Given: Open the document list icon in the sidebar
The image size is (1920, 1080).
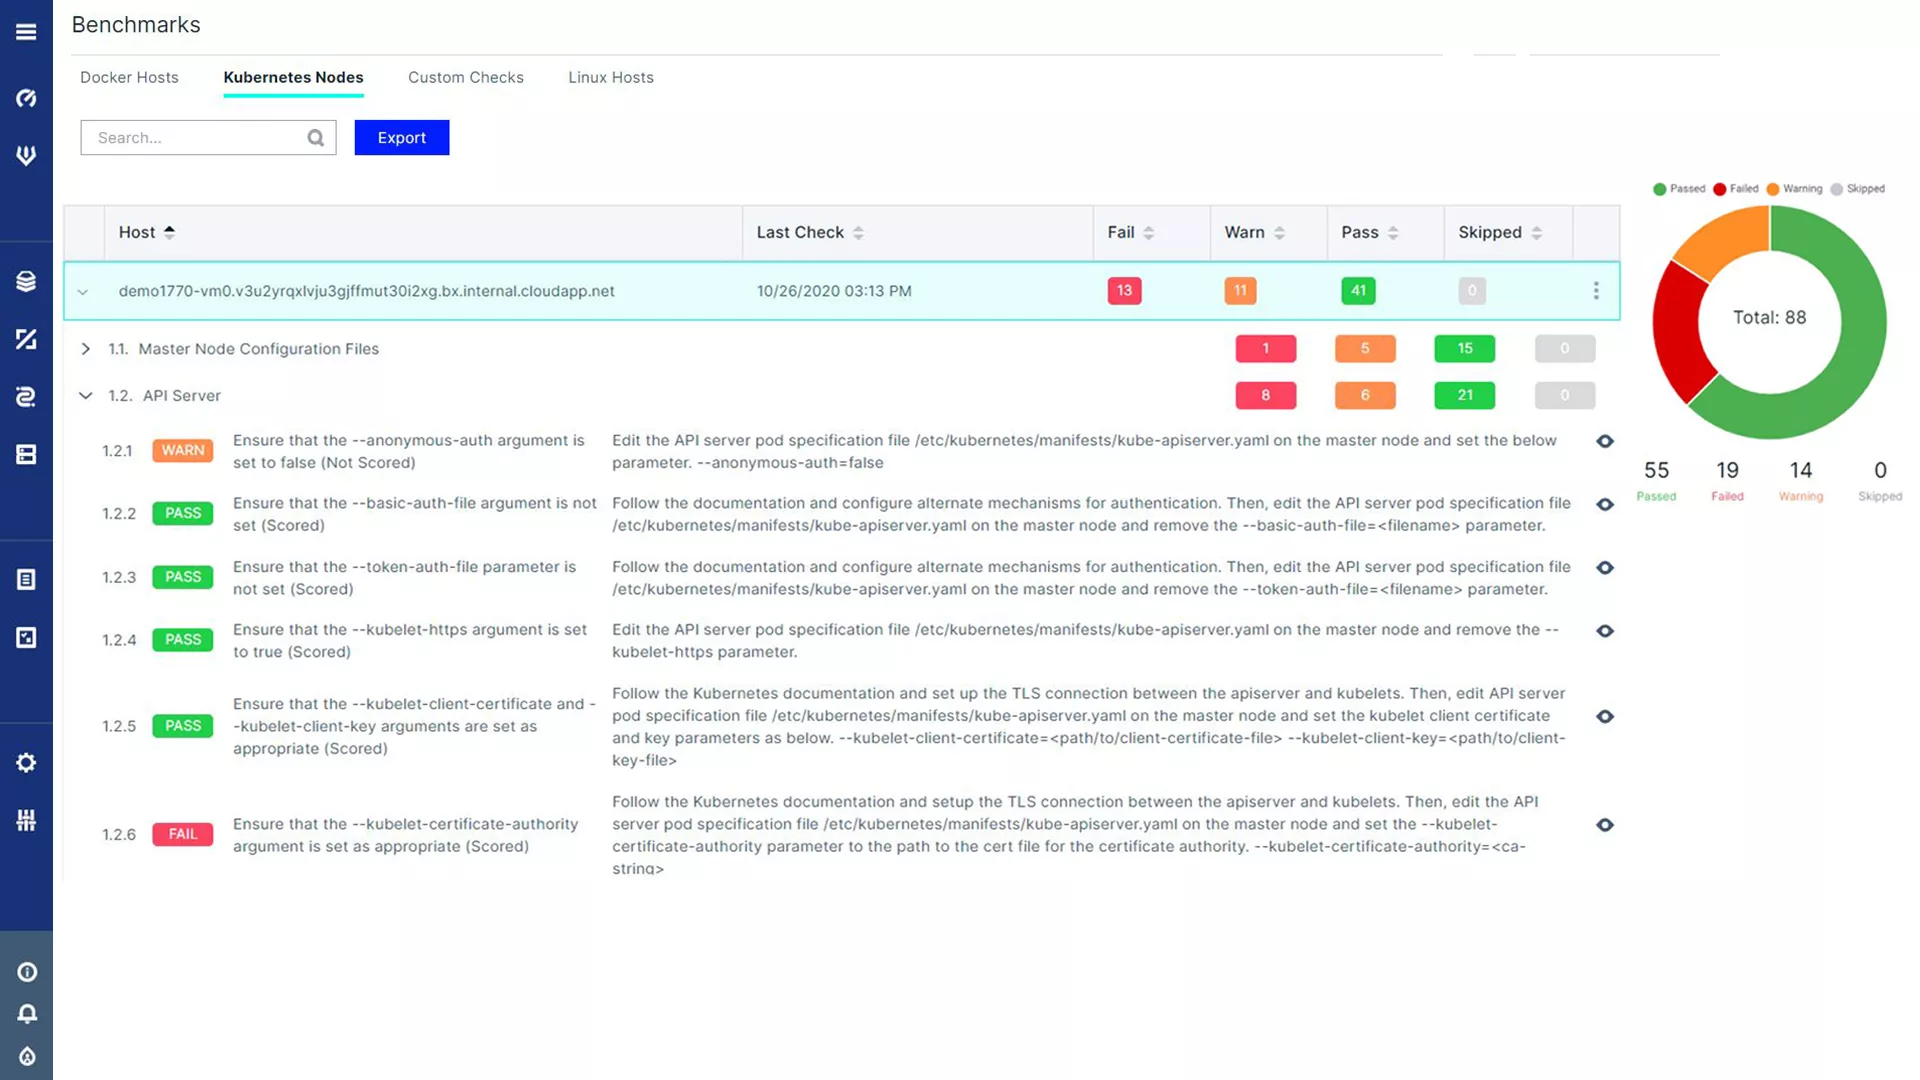Looking at the screenshot, I should 26,579.
